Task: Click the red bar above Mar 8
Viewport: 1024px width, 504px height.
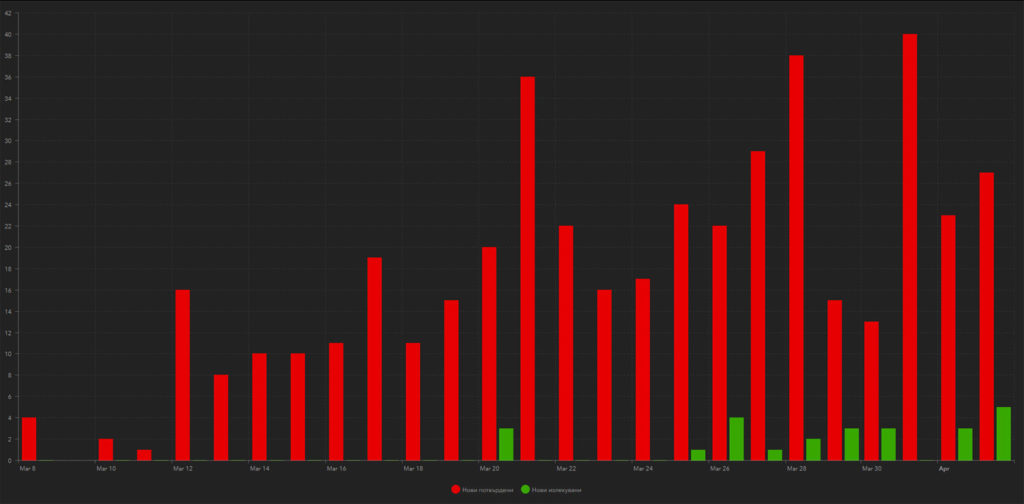Action: [29, 439]
